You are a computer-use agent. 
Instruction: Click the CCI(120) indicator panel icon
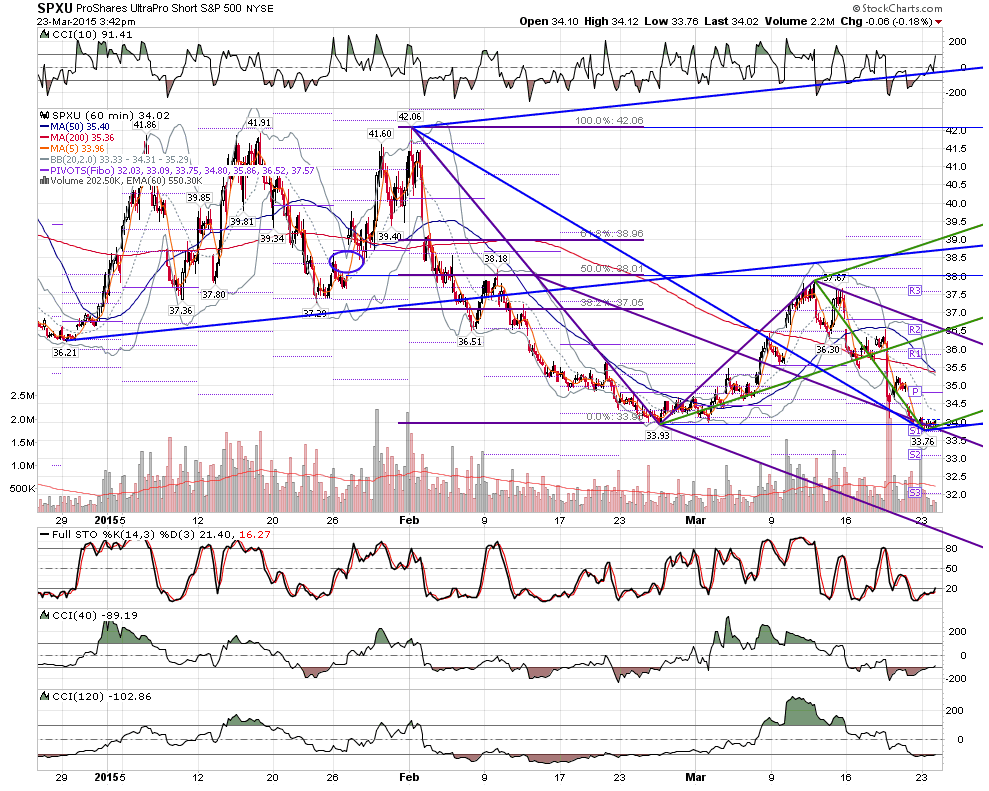pyautogui.click(x=44, y=696)
